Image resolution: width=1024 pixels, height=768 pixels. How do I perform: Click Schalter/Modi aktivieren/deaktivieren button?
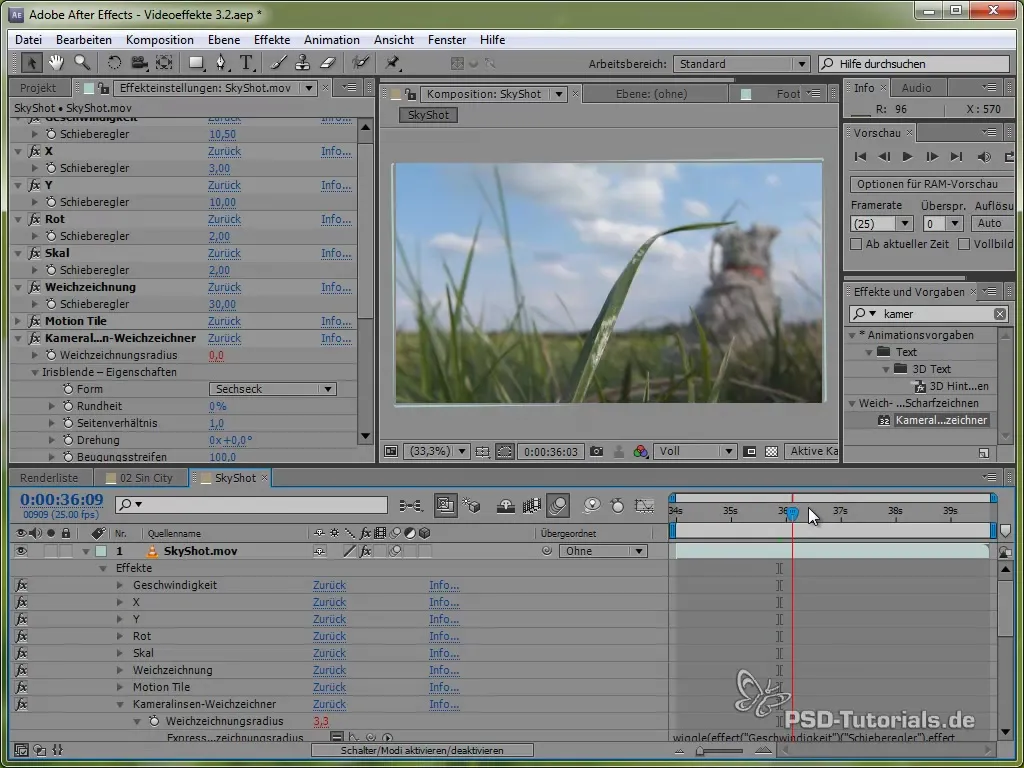point(422,751)
